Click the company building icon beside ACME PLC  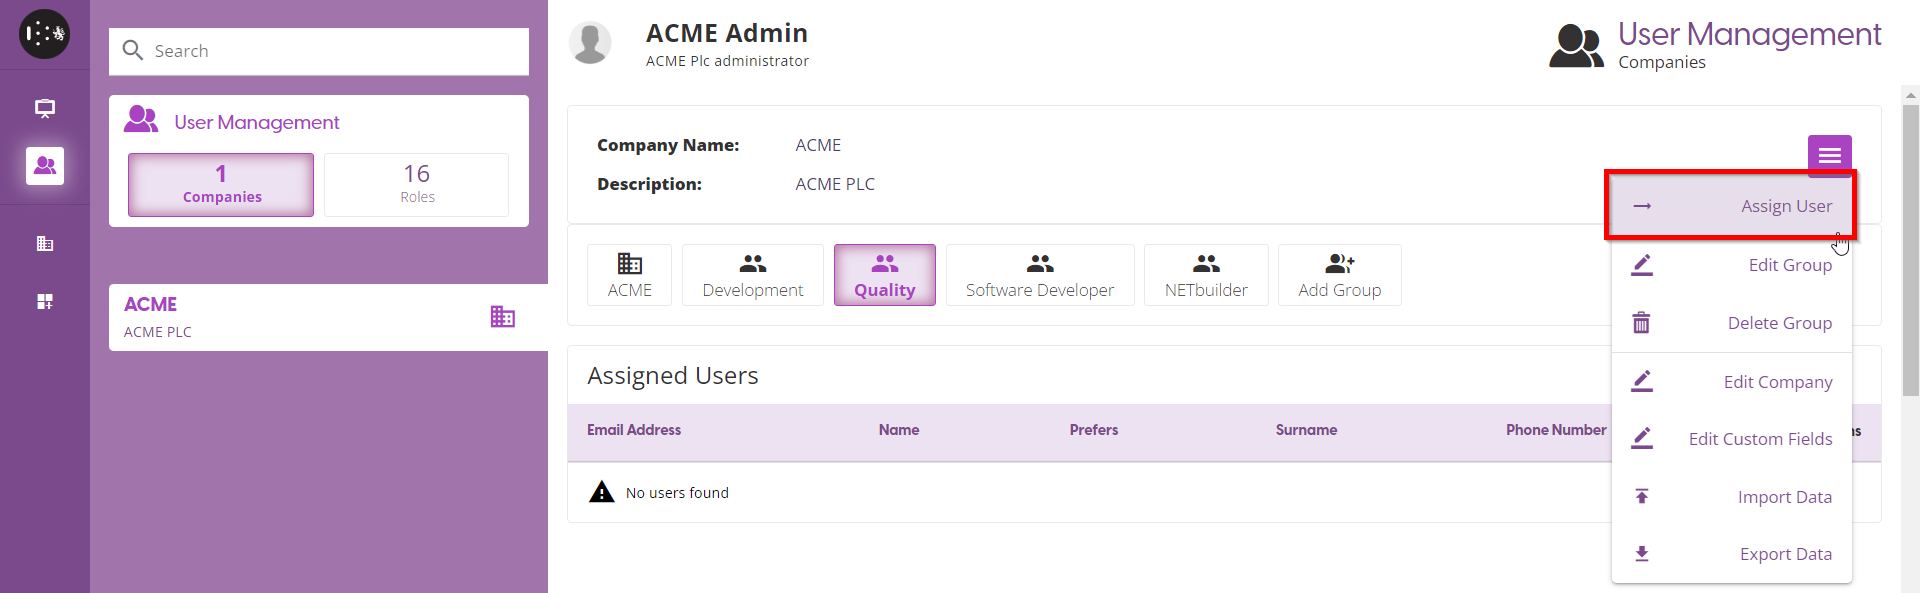click(502, 317)
